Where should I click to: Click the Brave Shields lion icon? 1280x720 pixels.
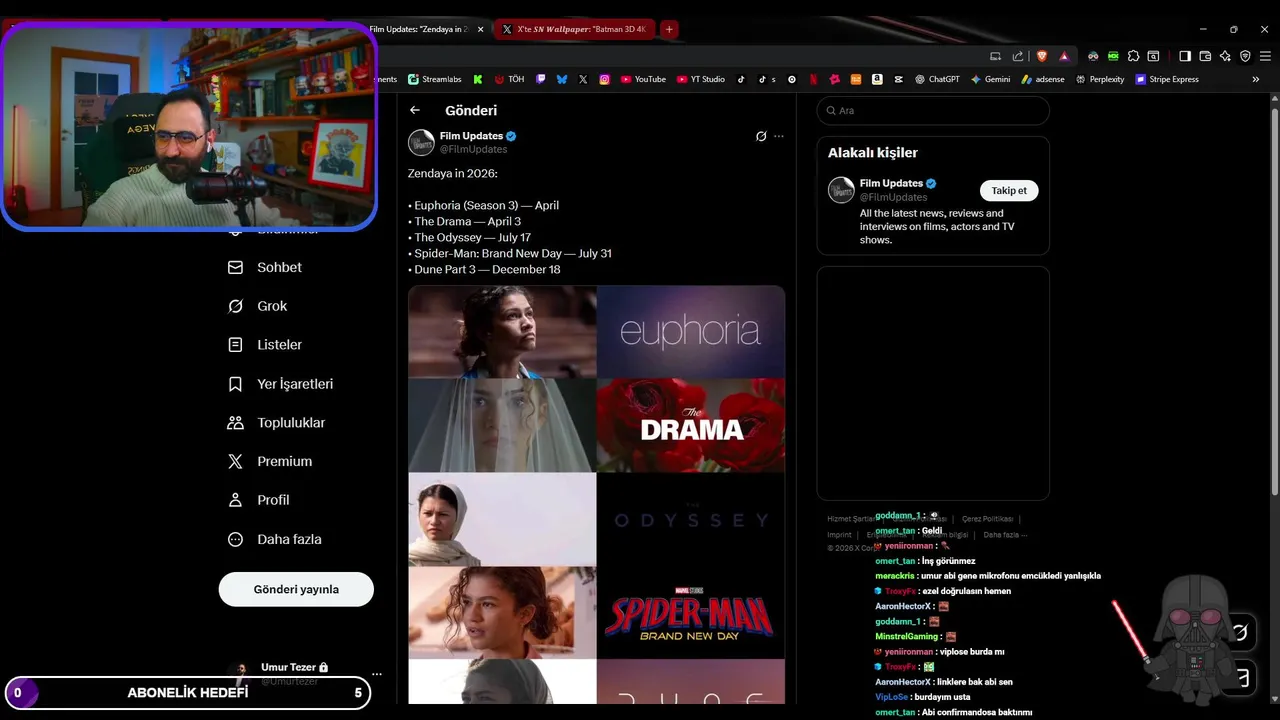(1041, 56)
